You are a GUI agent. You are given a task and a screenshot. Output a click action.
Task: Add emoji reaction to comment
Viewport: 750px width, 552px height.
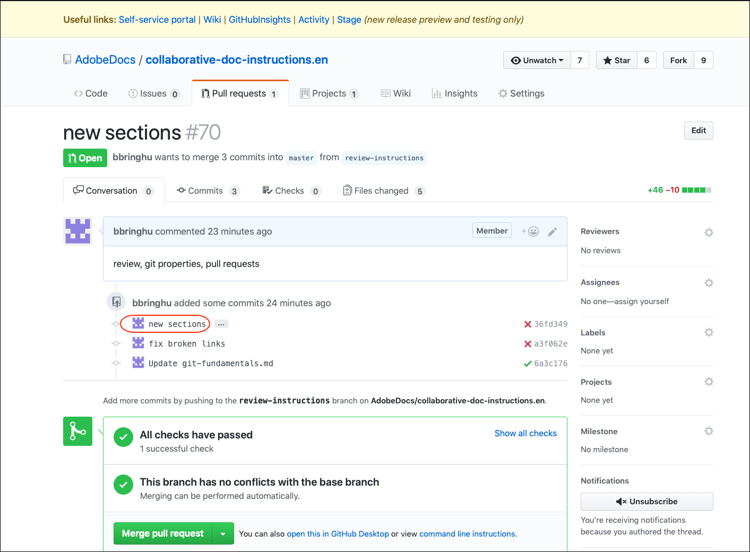pyautogui.click(x=530, y=232)
